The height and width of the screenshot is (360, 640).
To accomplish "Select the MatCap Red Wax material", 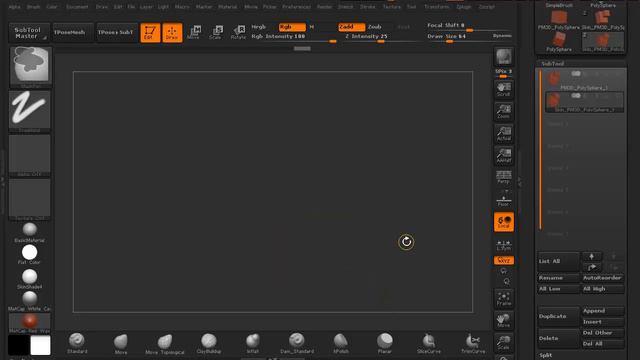I will pos(29,323).
